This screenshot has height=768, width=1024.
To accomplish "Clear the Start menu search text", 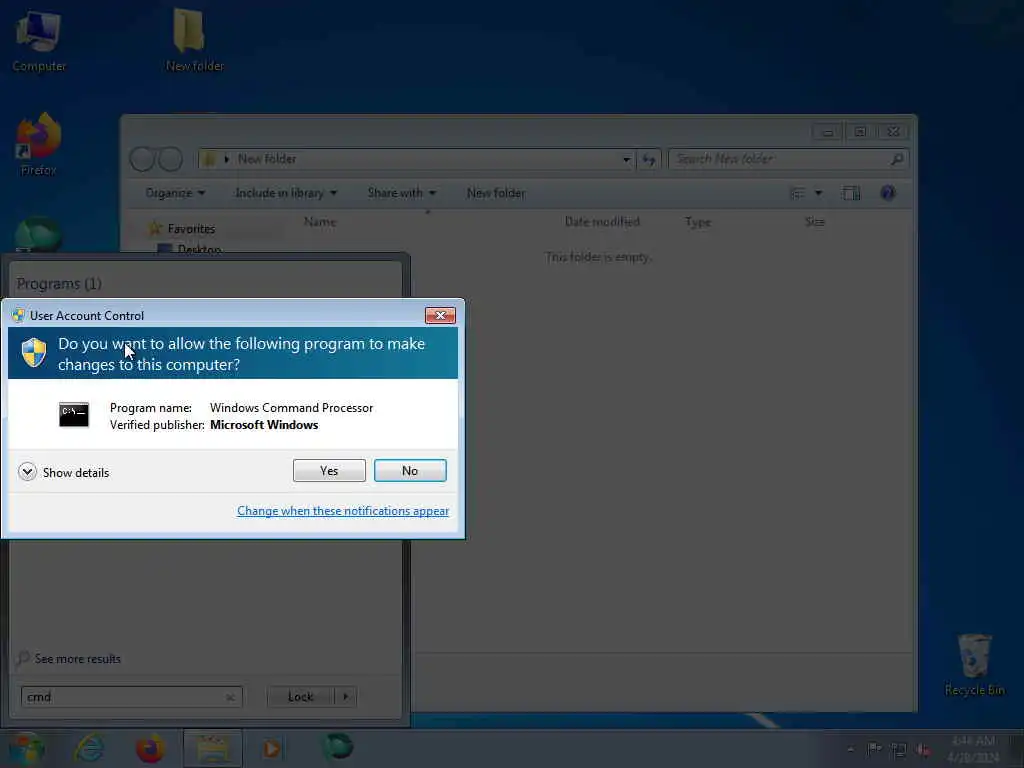I will coord(230,697).
